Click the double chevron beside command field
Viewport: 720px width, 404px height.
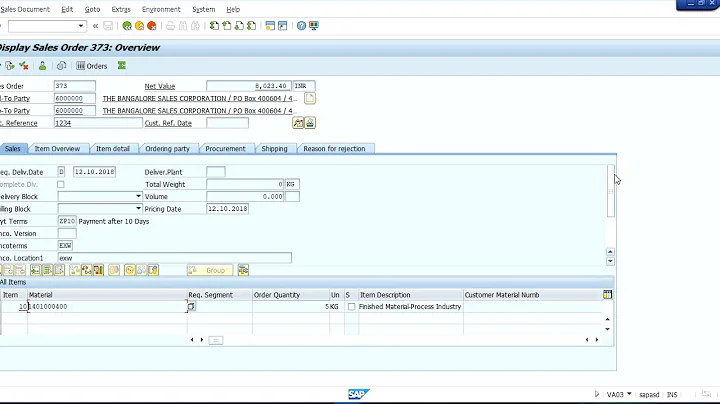tap(96, 26)
